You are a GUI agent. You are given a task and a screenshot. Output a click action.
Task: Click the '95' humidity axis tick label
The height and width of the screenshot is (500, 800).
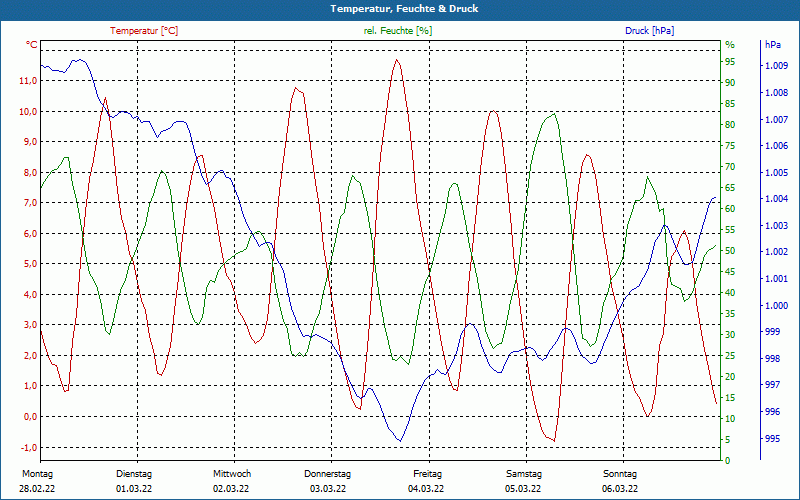pos(730,62)
